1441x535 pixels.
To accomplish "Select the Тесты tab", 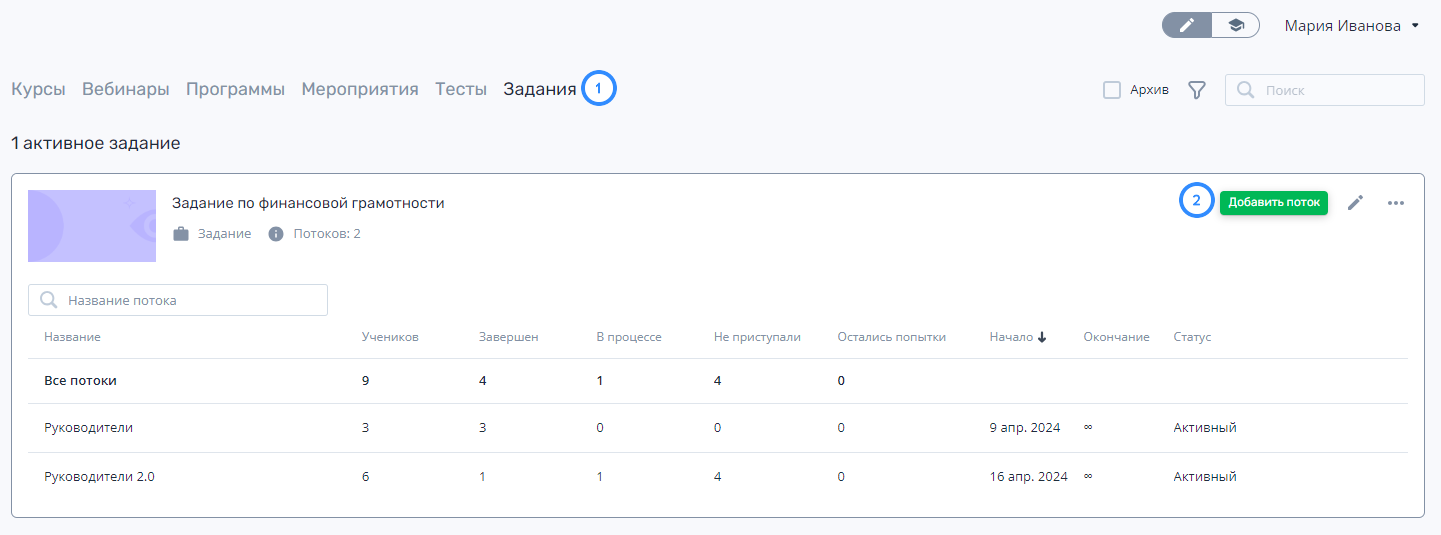I will pos(461,89).
